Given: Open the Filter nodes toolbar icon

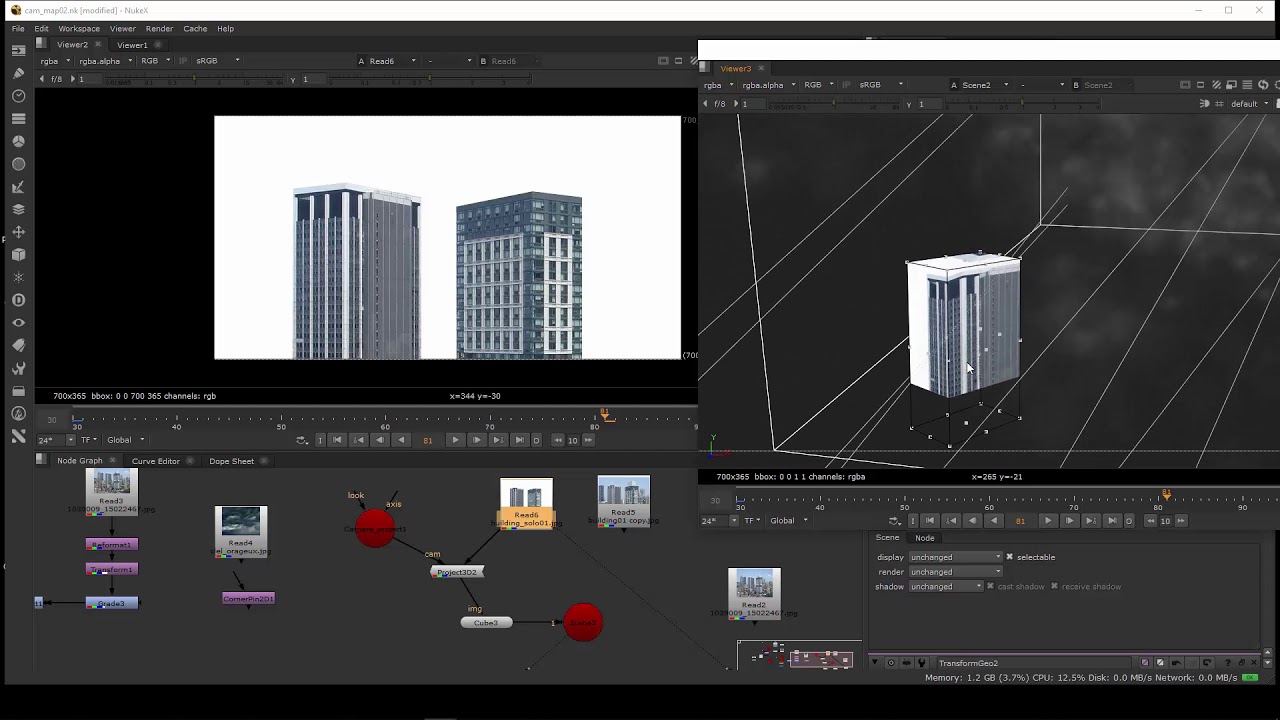Looking at the screenshot, I should (18, 164).
